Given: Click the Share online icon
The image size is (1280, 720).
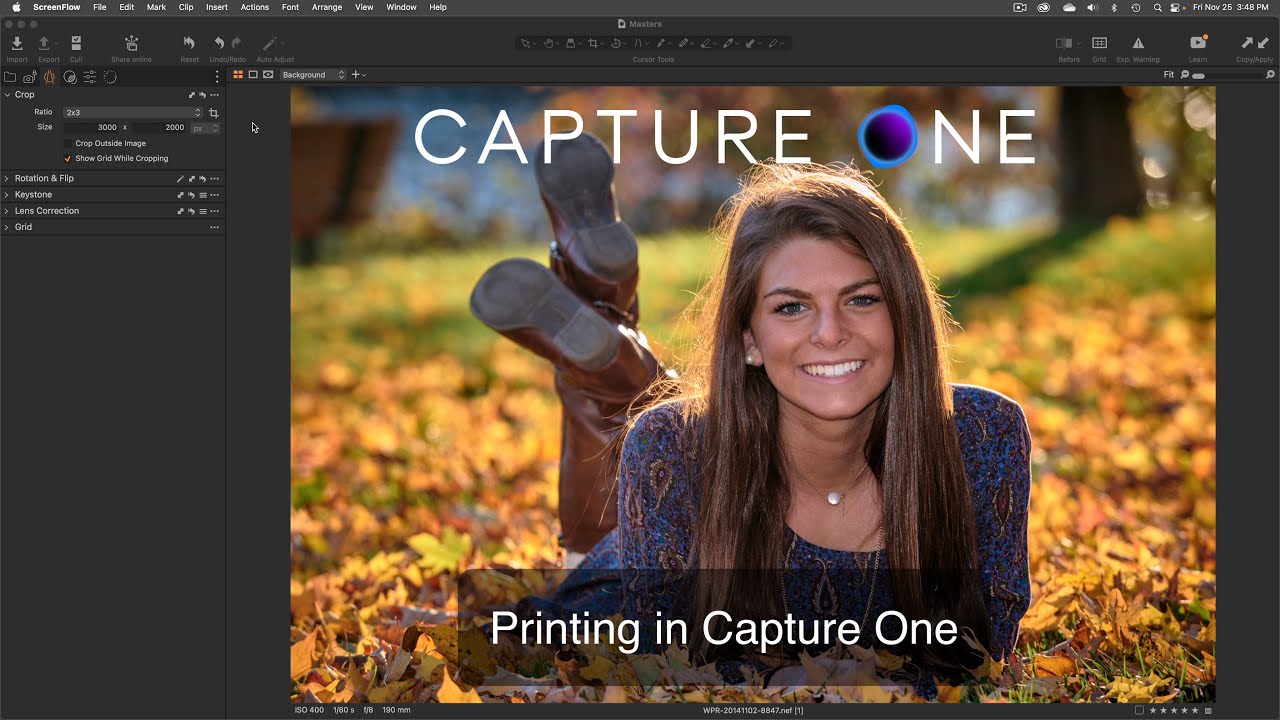Looking at the screenshot, I should pyautogui.click(x=131, y=43).
